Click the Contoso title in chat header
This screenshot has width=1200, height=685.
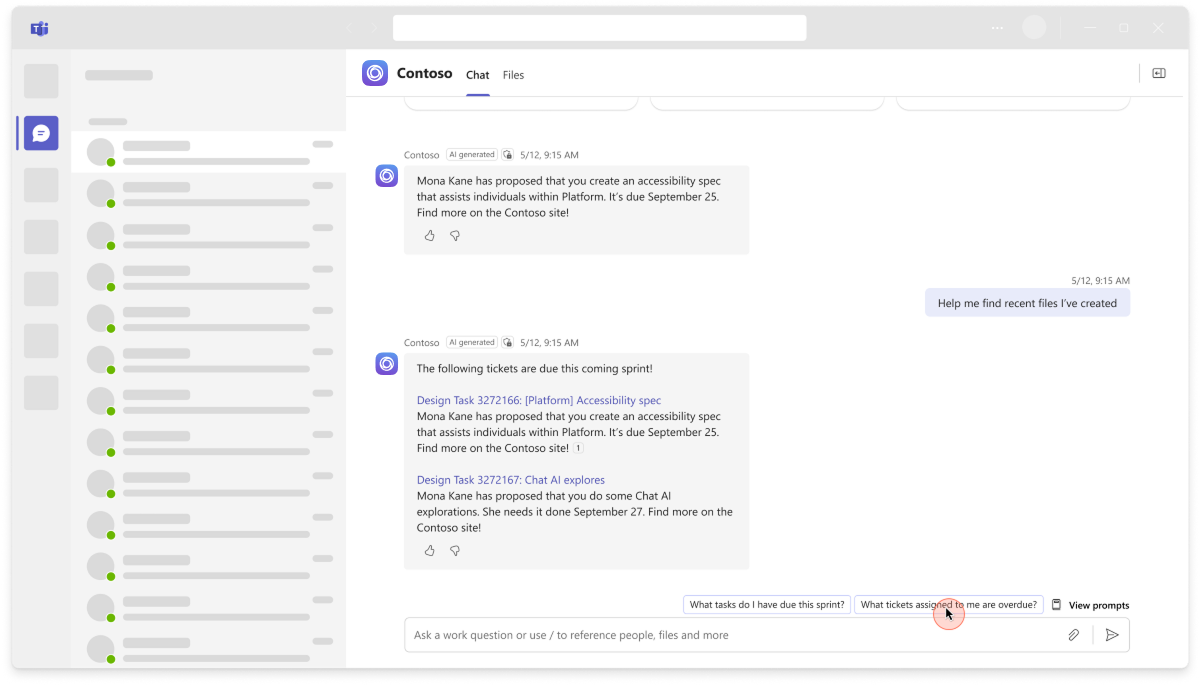(424, 73)
